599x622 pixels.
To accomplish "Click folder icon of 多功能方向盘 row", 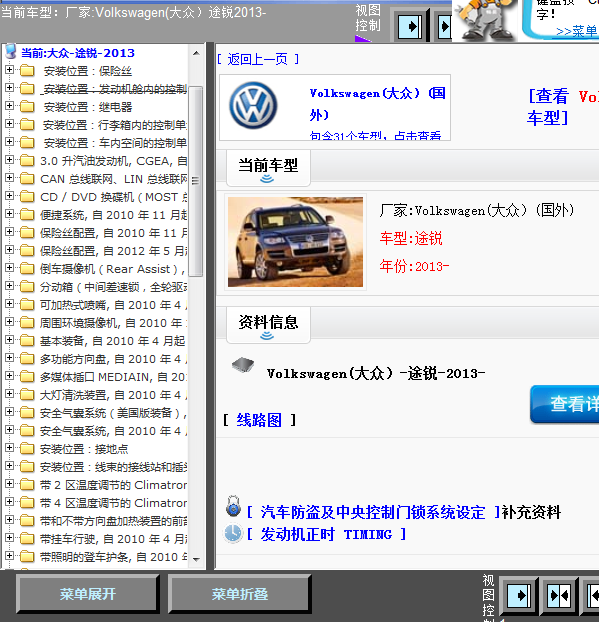I will (27, 359).
